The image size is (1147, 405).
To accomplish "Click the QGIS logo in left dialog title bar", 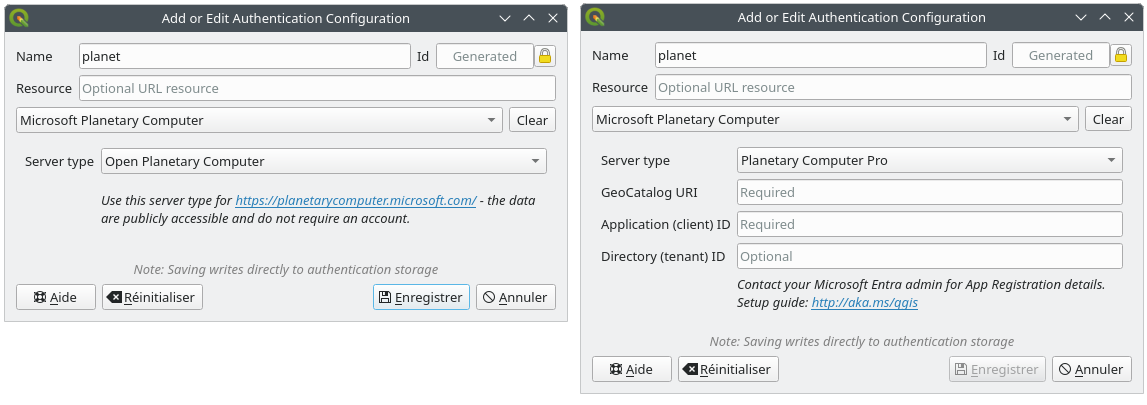I will (20, 18).
